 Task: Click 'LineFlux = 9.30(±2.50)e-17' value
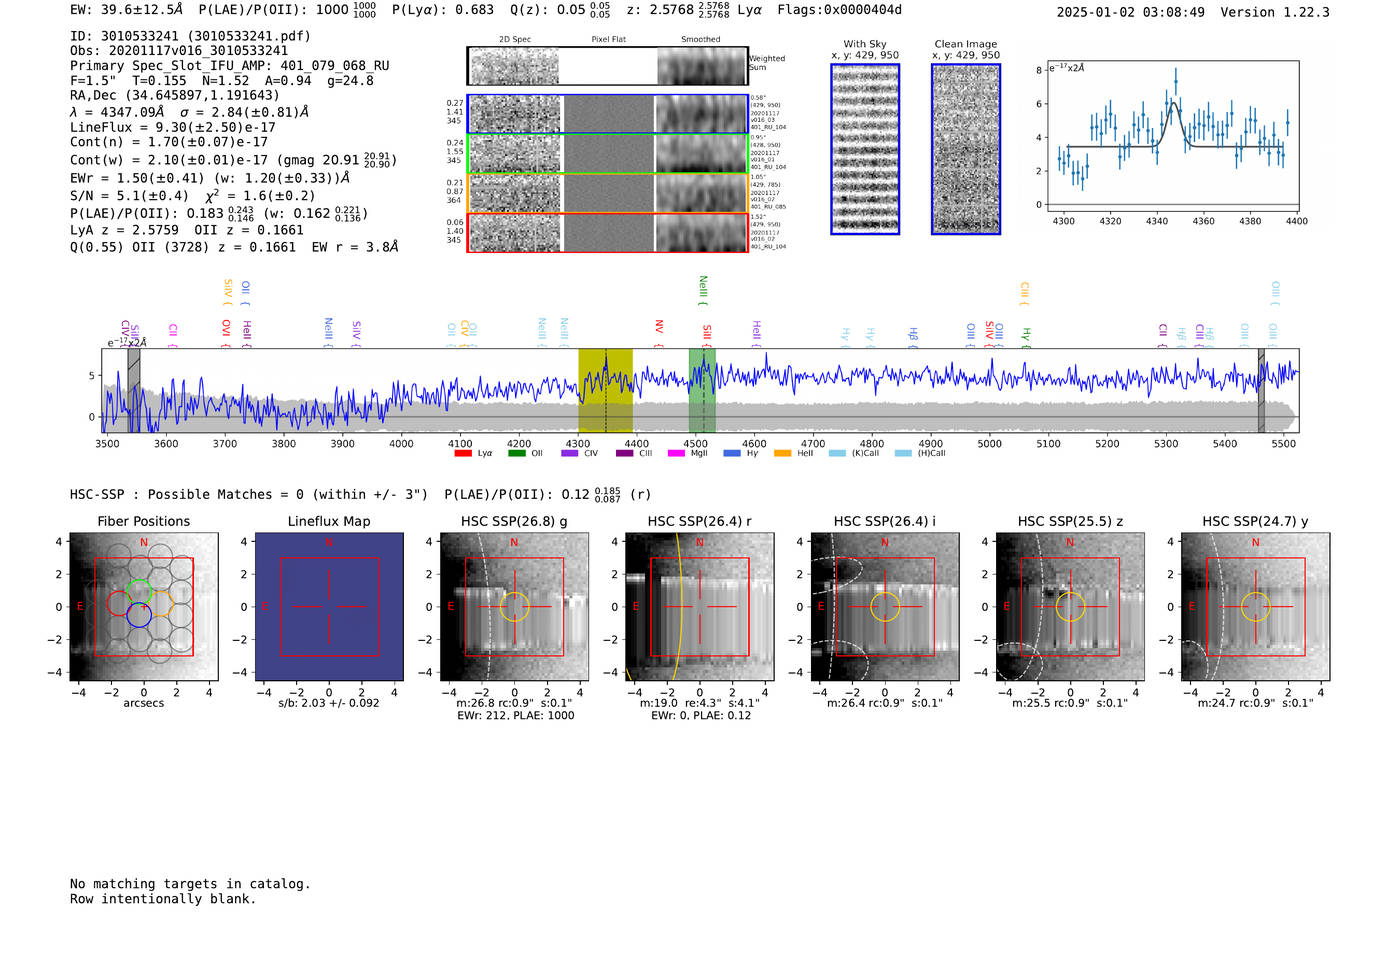(173, 127)
